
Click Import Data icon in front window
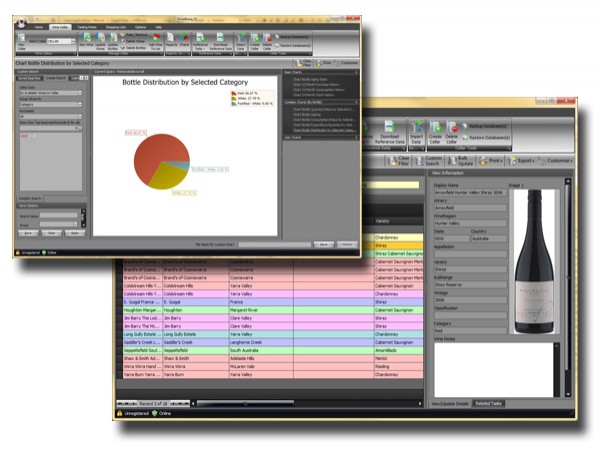coord(241,41)
